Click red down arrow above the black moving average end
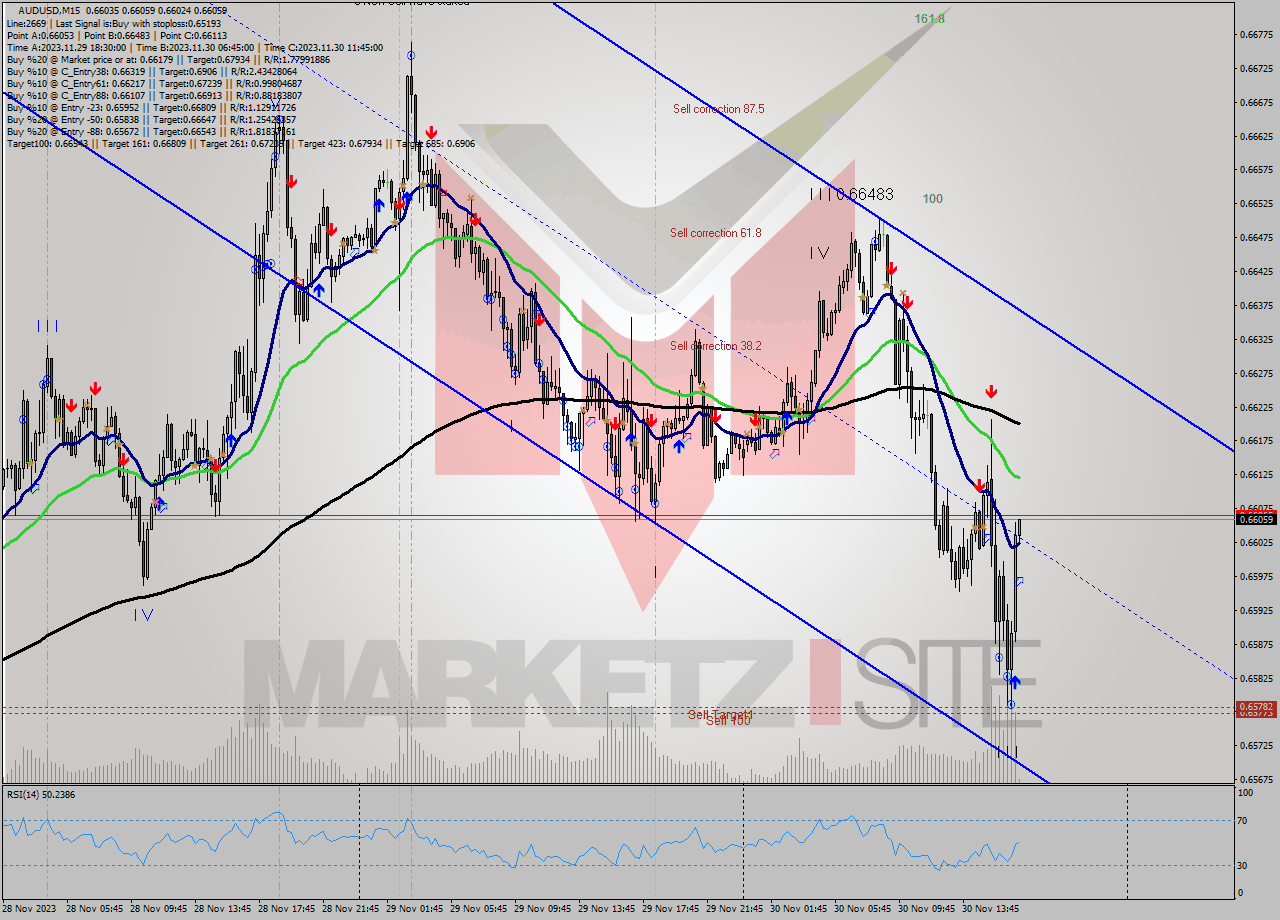Image resolution: width=1280 pixels, height=920 pixels. [991, 391]
